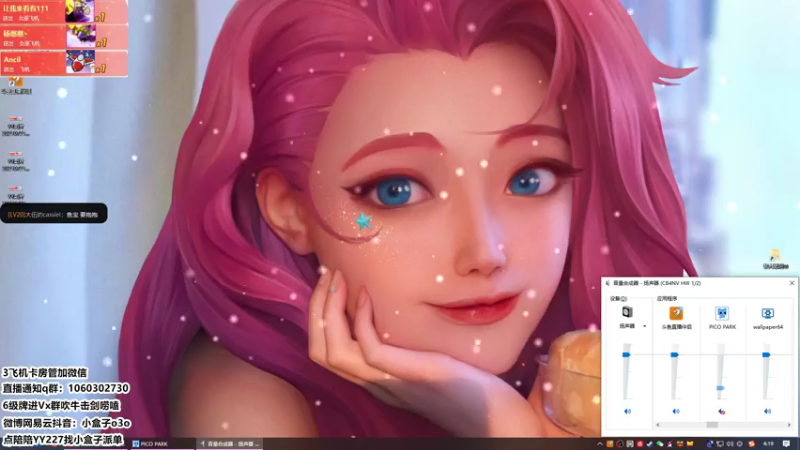Click the green WeChat tray icon
This screenshot has width=800, height=450.
(x=660, y=444)
